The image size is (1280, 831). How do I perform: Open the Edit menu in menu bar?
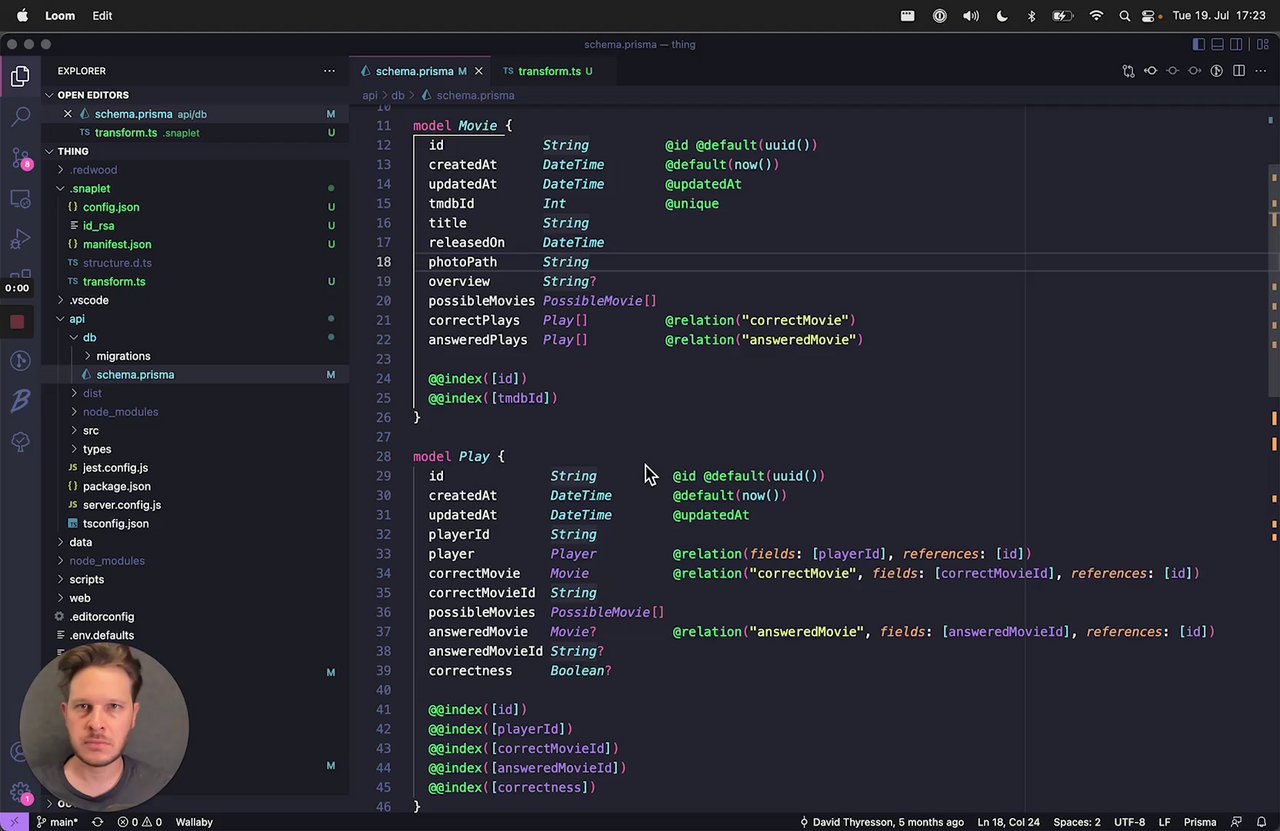(102, 16)
